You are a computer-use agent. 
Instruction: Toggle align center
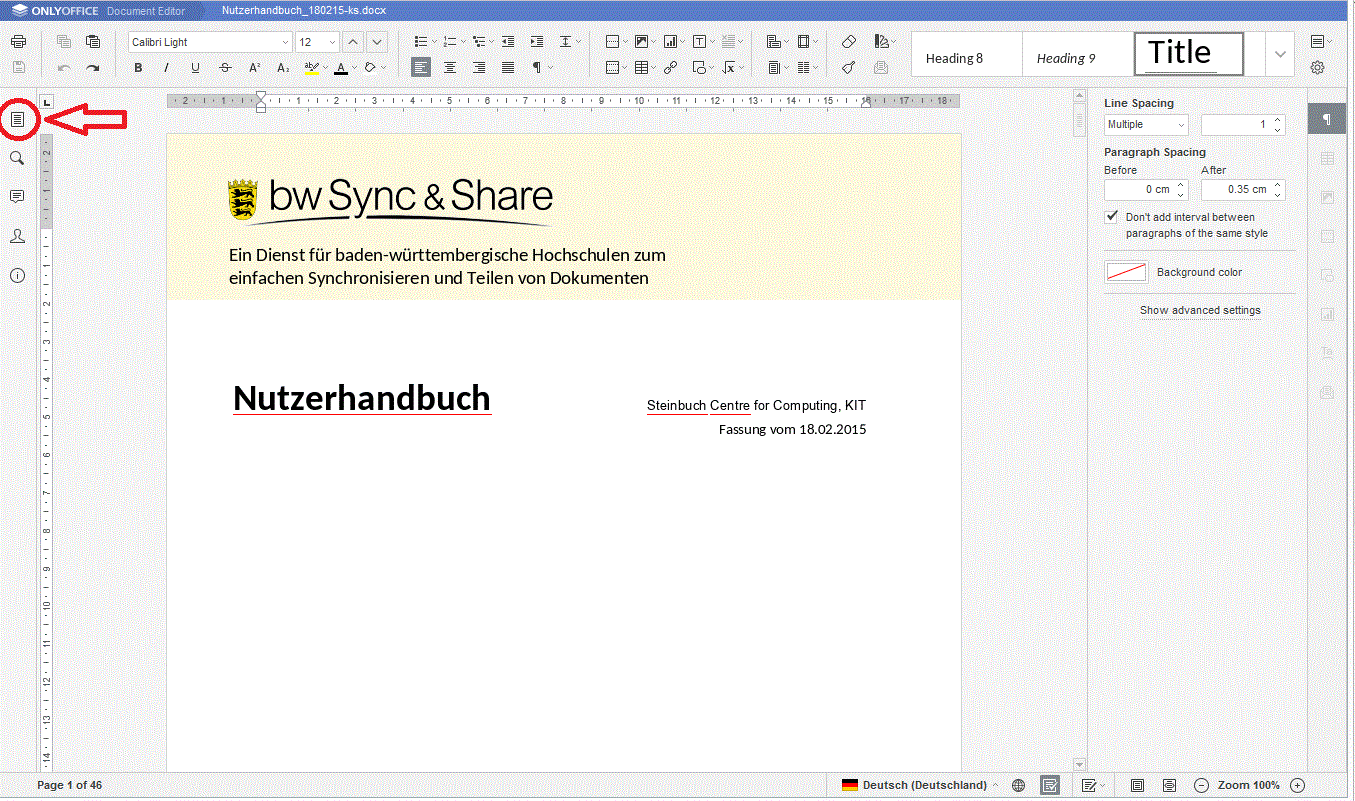click(x=450, y=68)
